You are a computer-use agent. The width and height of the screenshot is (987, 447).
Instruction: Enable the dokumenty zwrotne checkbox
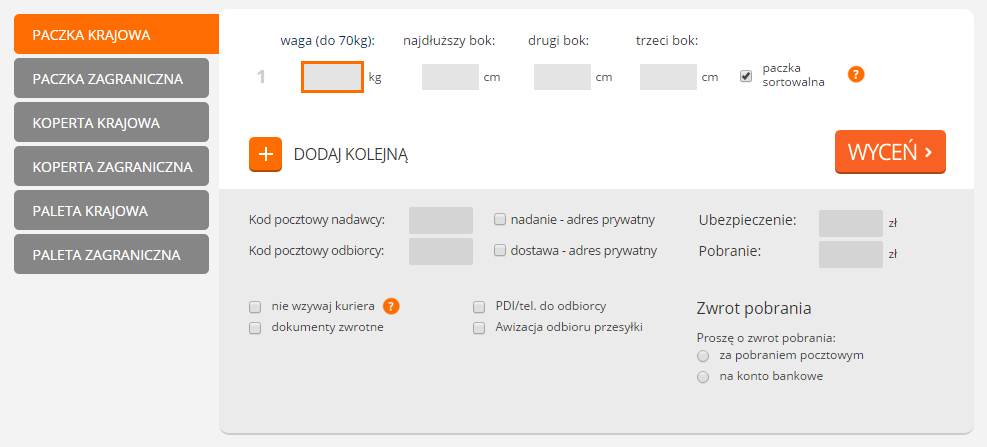[x=255, y=327]
